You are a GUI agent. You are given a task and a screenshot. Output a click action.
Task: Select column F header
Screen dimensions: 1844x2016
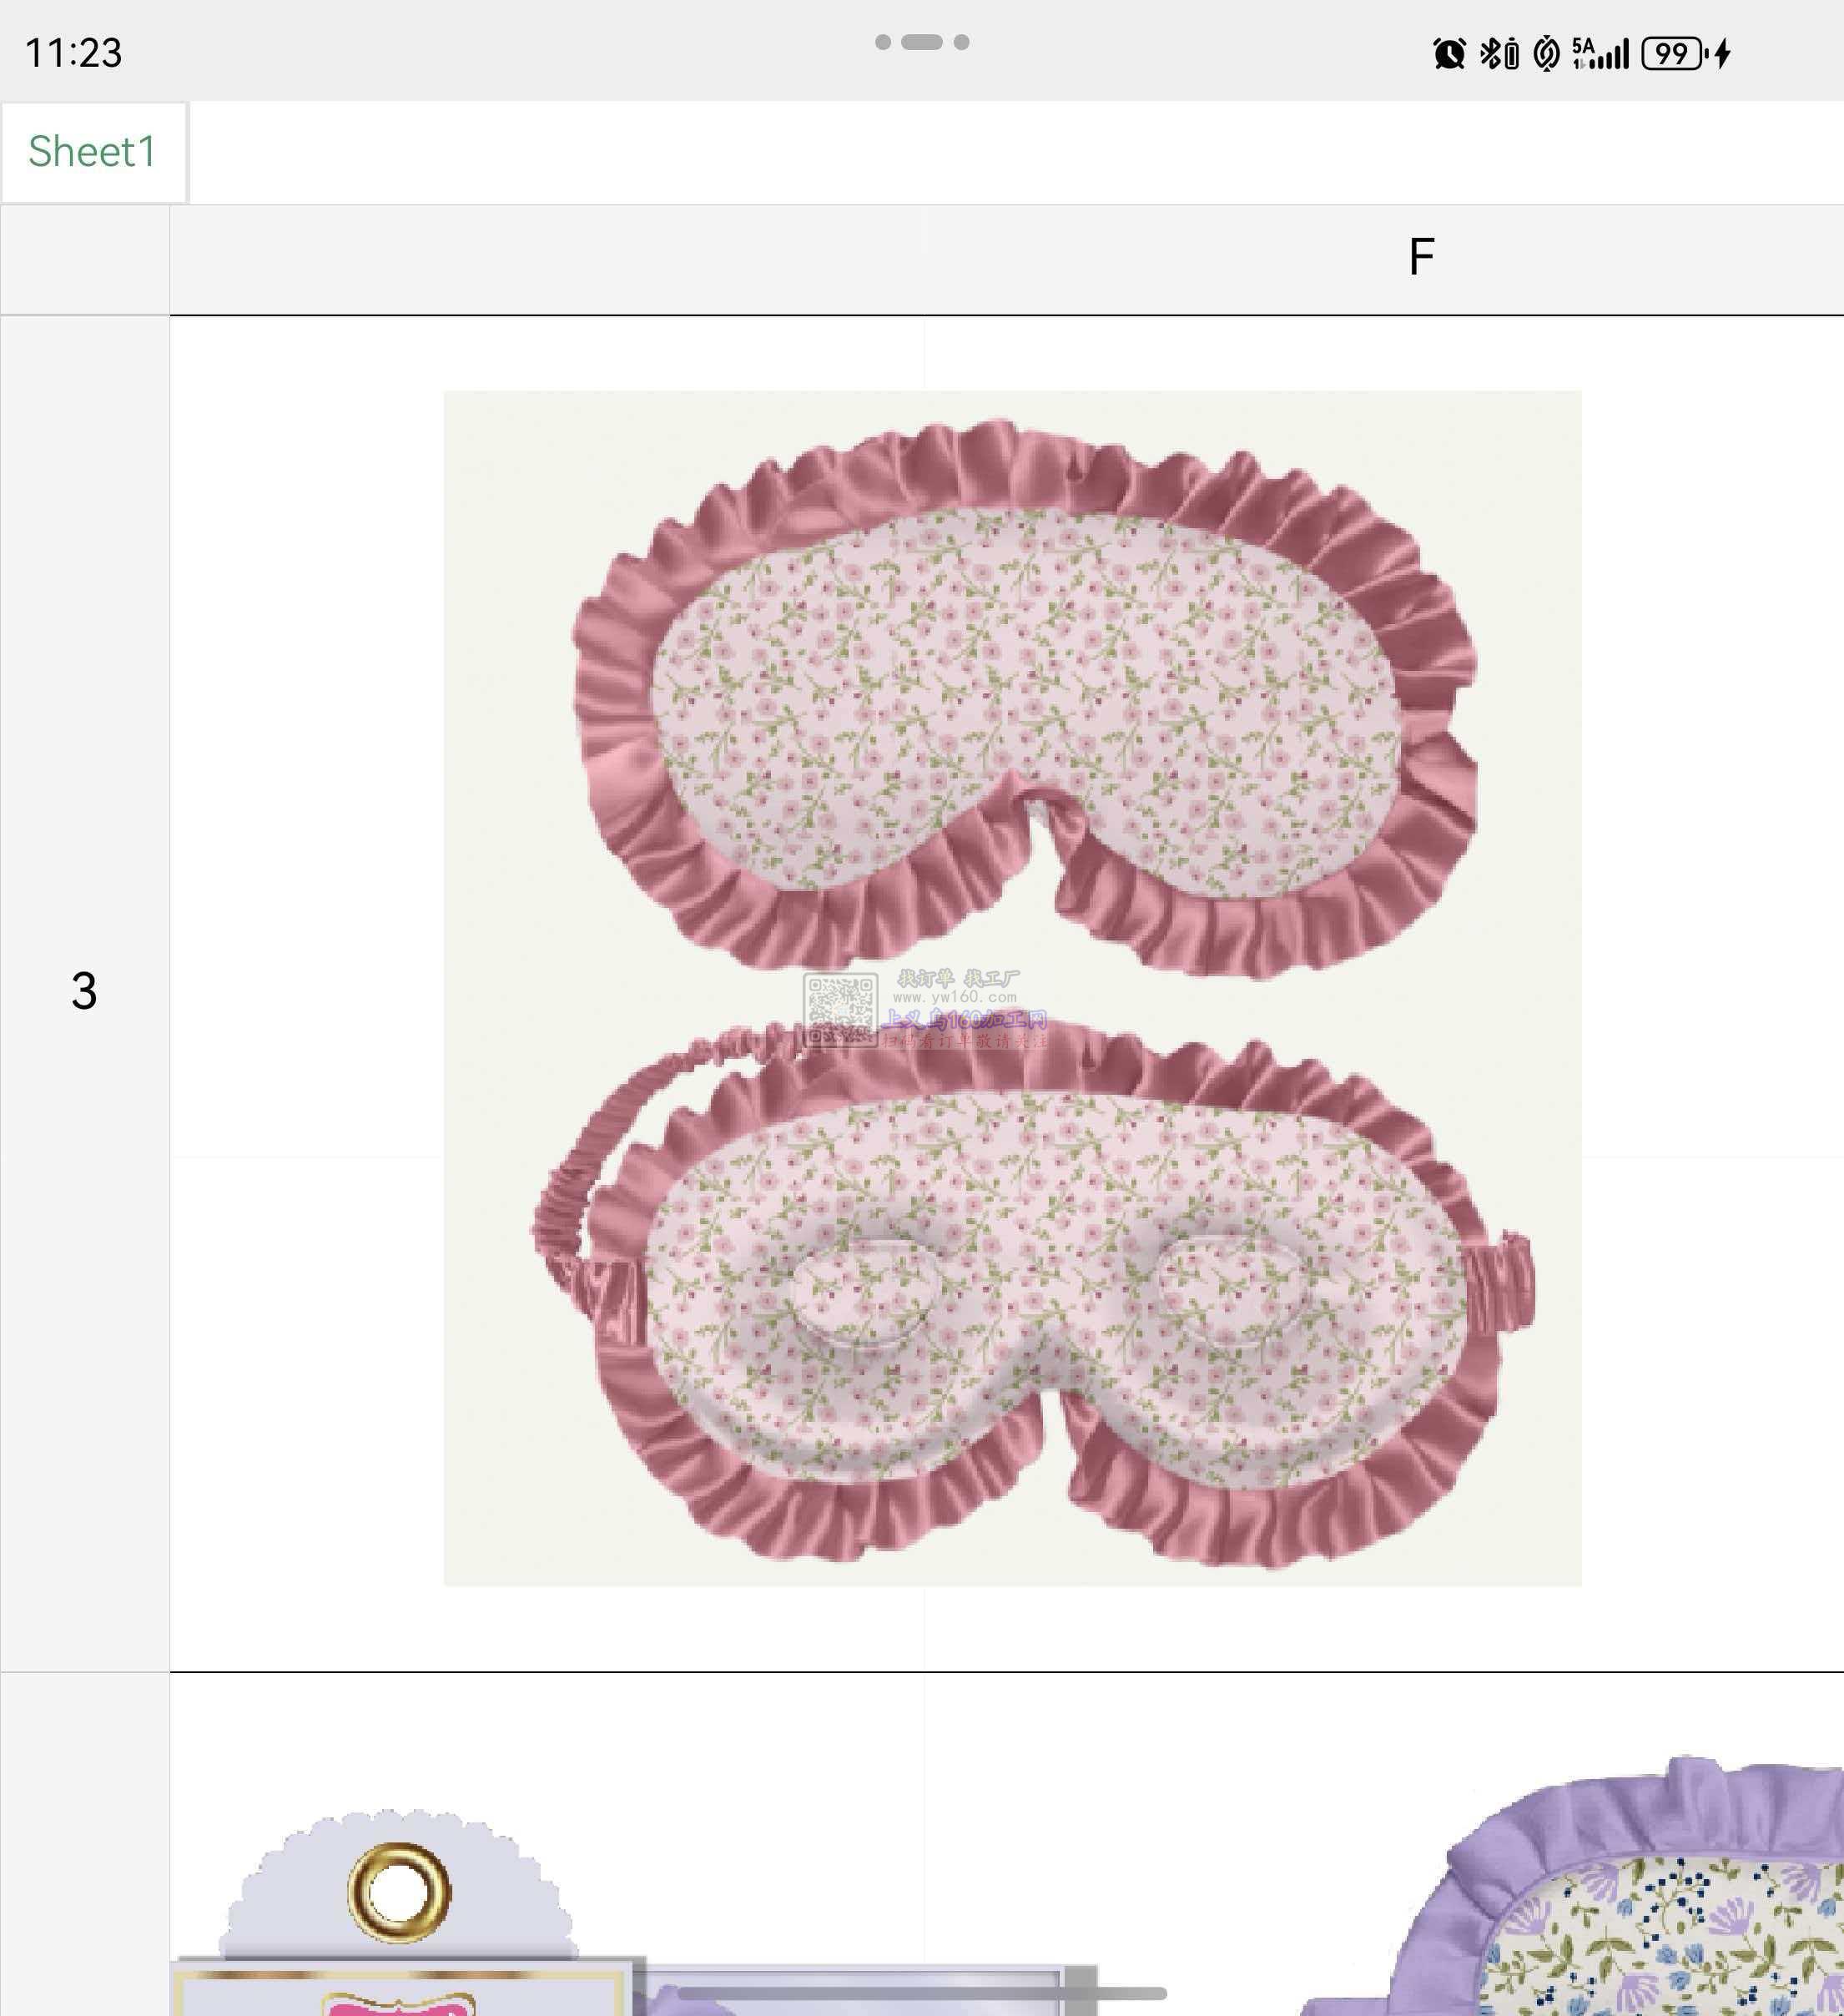(x=1420, y=258)
